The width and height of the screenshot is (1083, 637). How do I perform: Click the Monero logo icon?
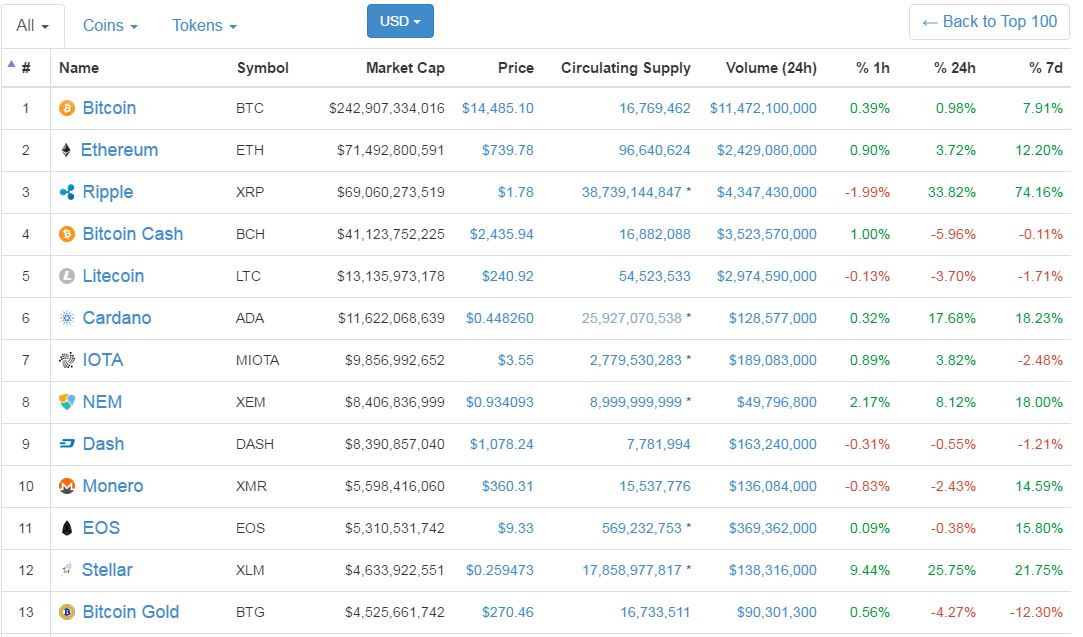click(67, 486)
